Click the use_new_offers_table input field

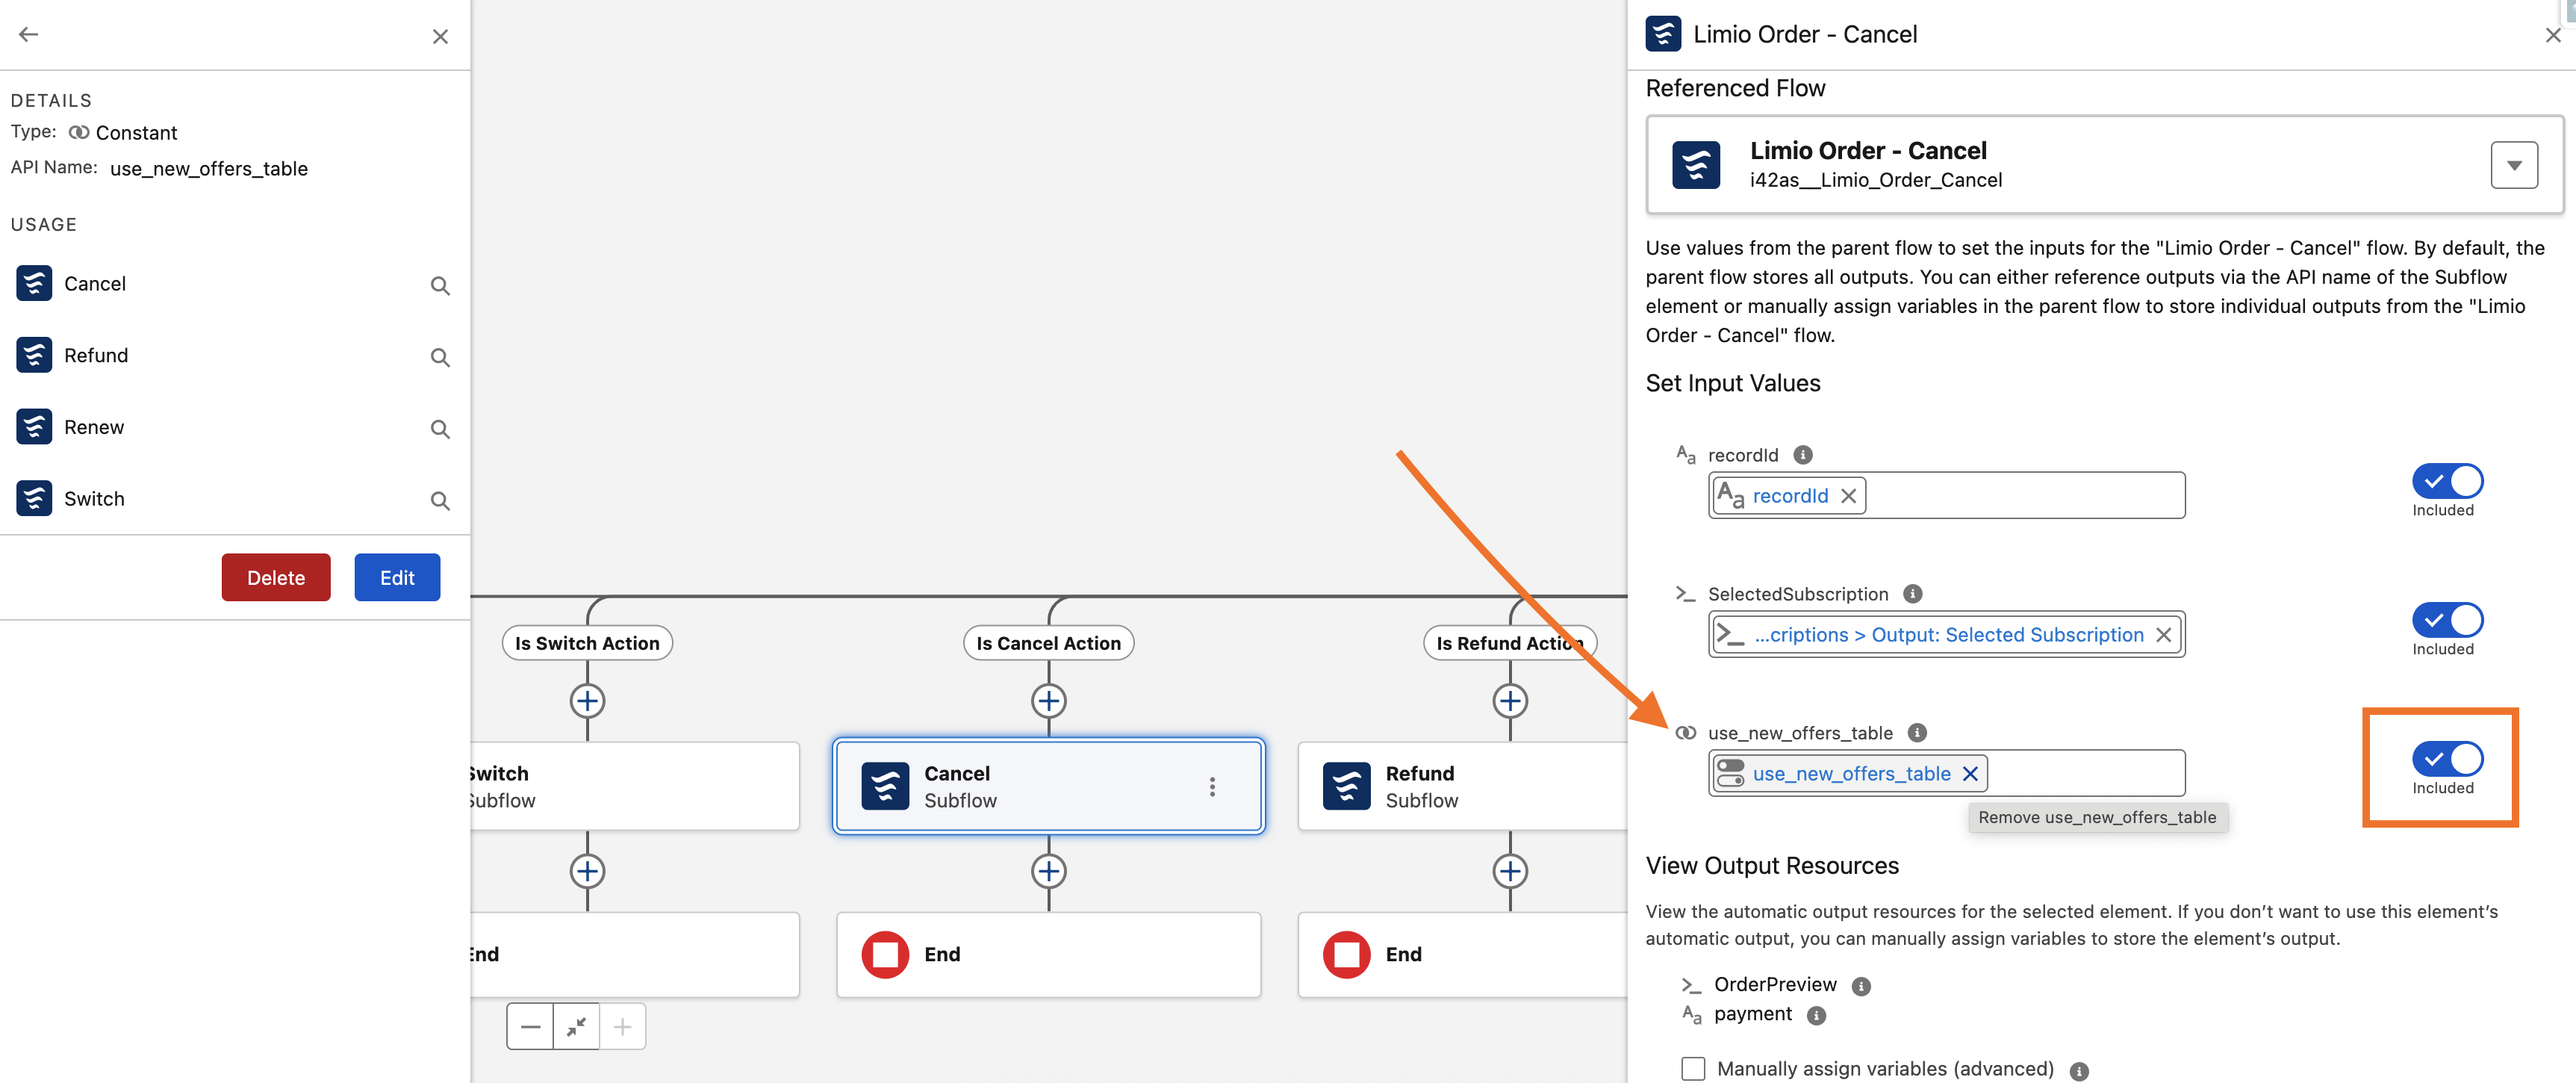coord(2084,774)
